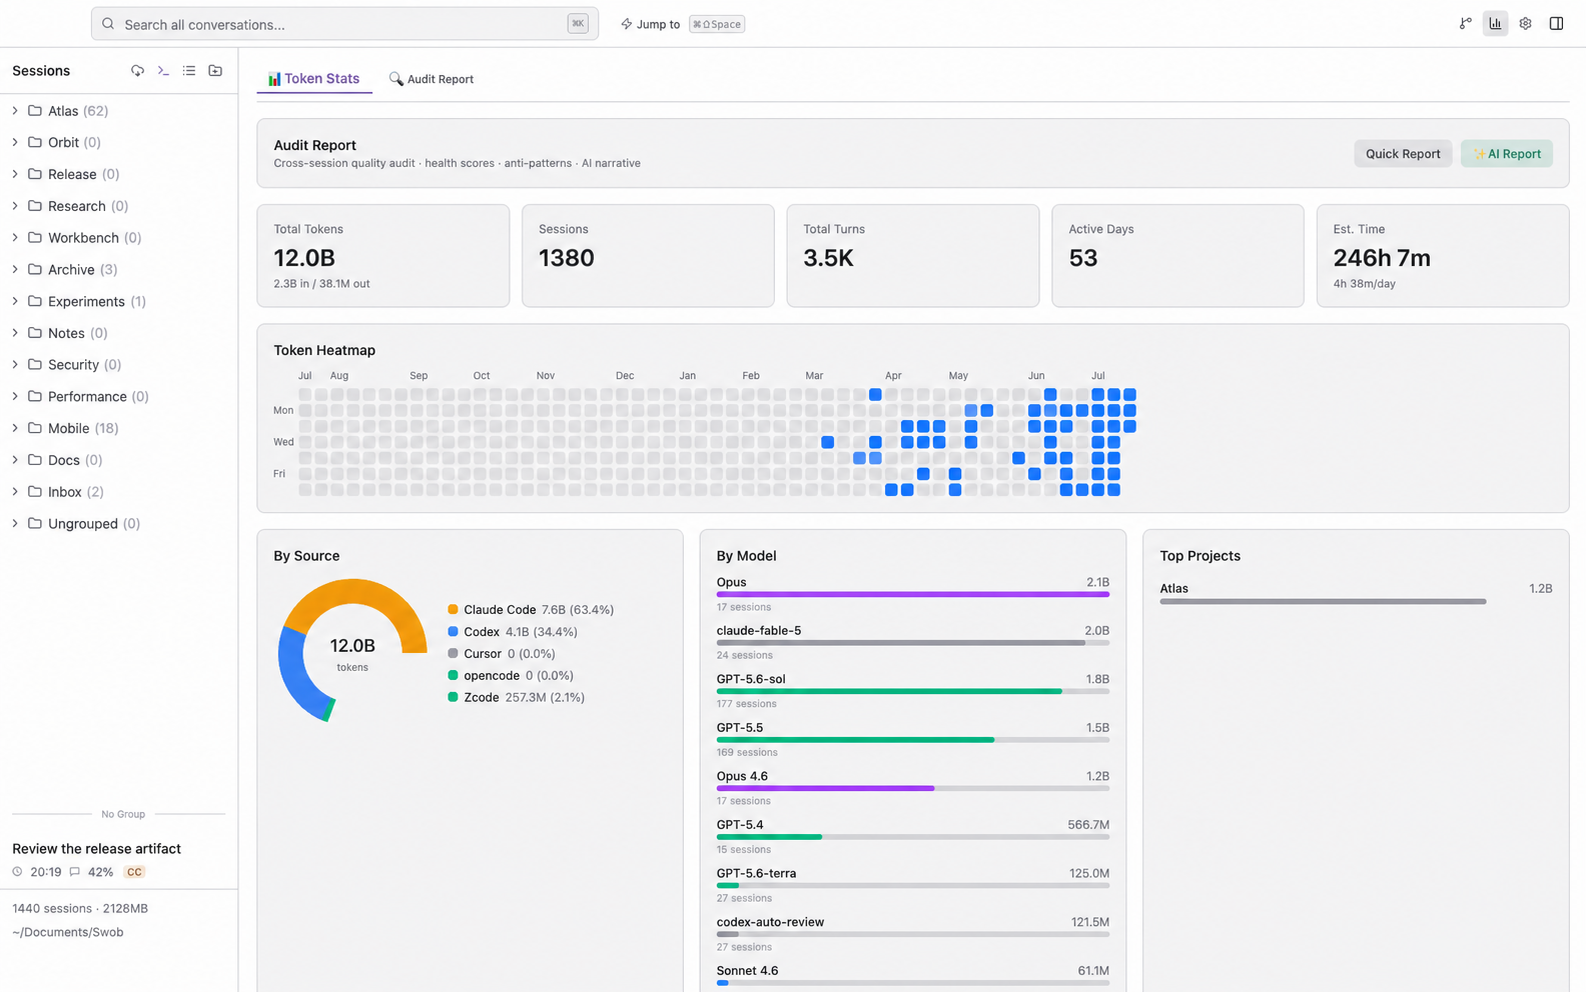
Task: Click the Atlas folder icon
Action: pyautogui.click(x=35, y=111)
